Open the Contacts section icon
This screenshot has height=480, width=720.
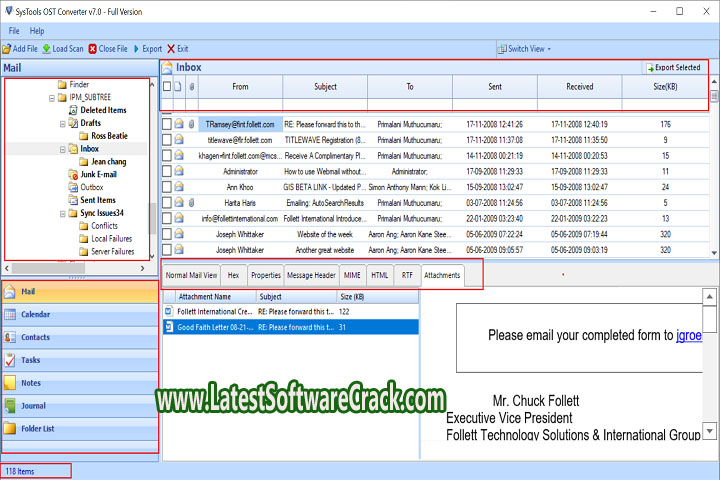click(x=10, y=338)
